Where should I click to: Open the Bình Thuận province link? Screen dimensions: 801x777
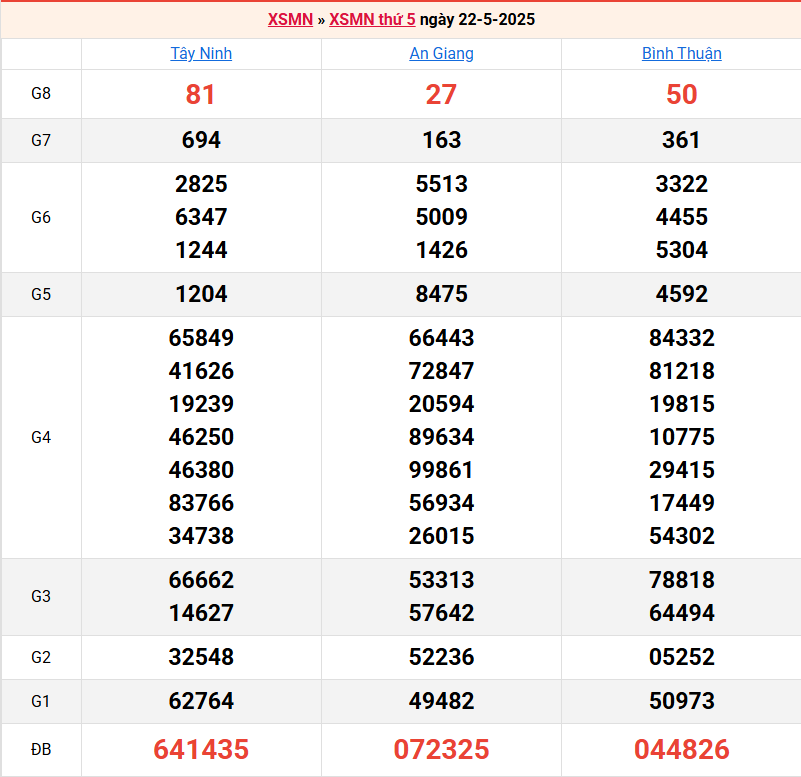pyautogui.click(x=681, y=54)
